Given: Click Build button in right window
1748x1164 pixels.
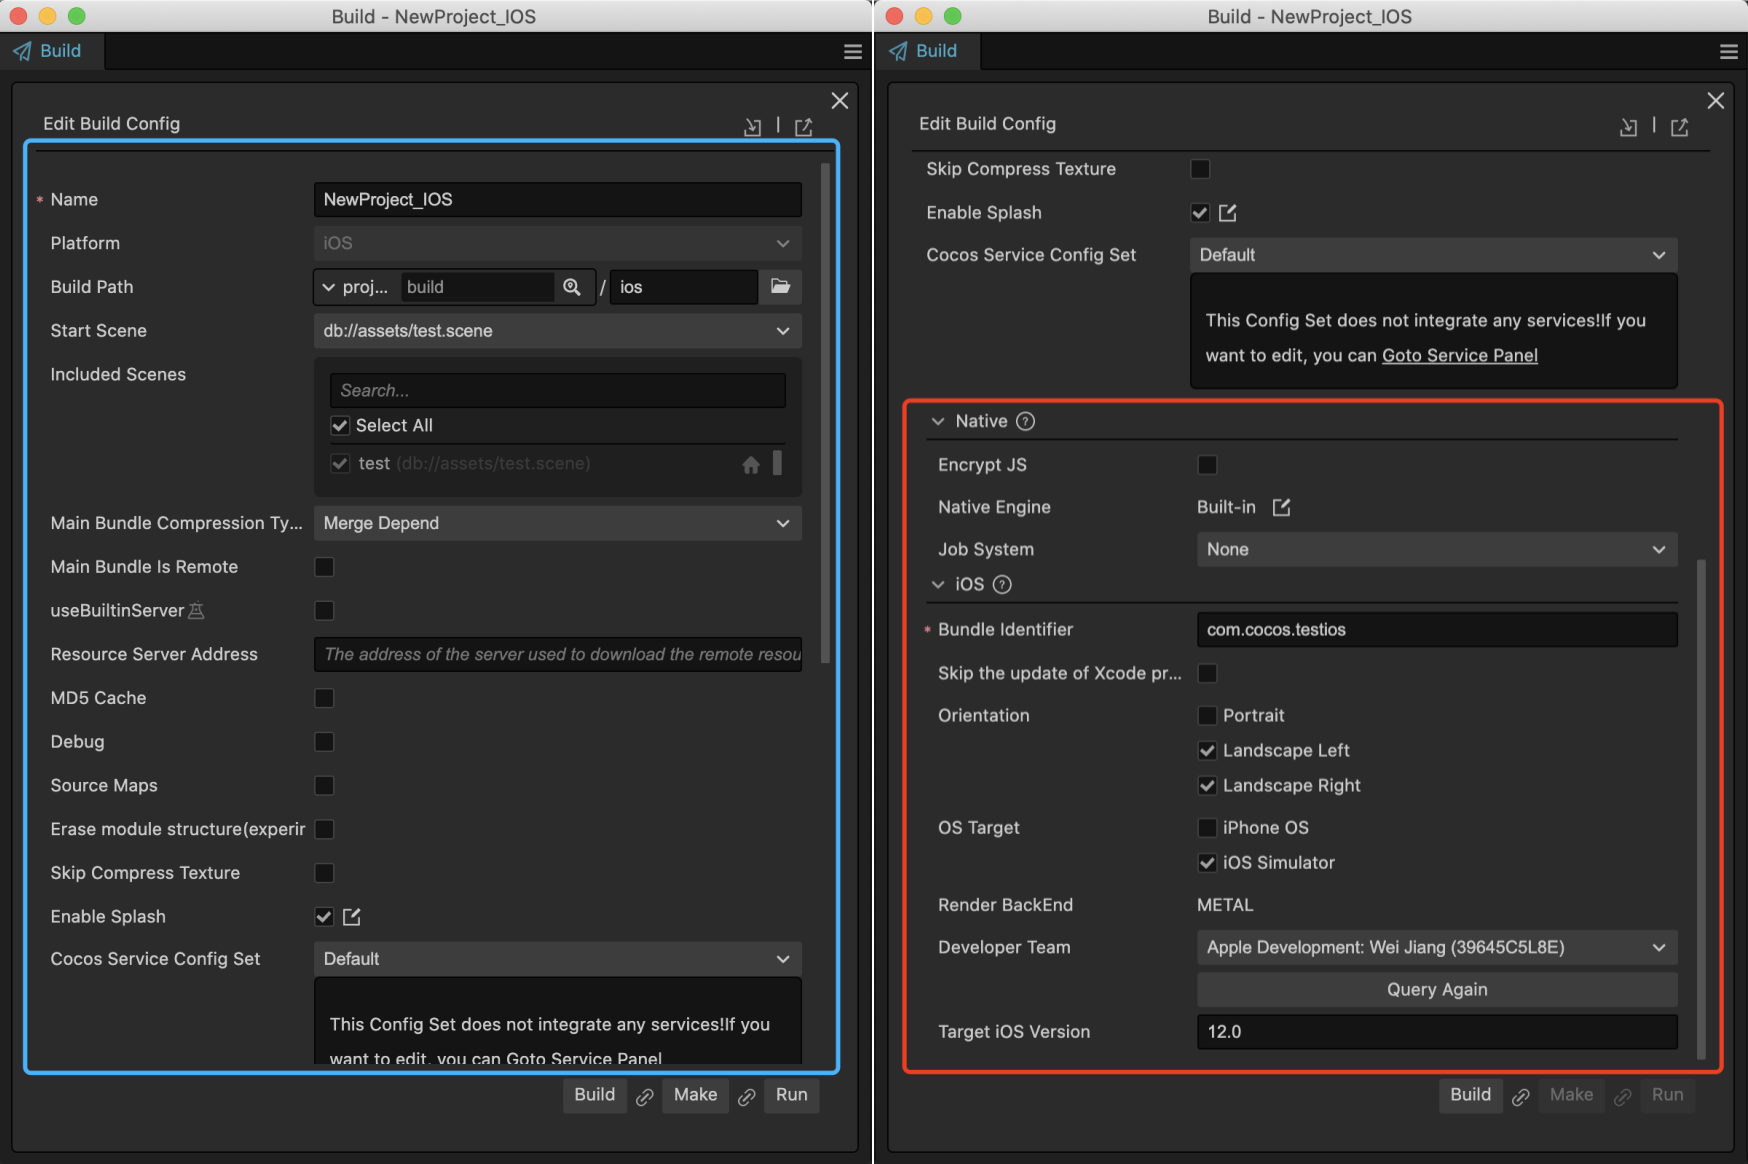Looking at the screenshot, I should [1471, 1095].
